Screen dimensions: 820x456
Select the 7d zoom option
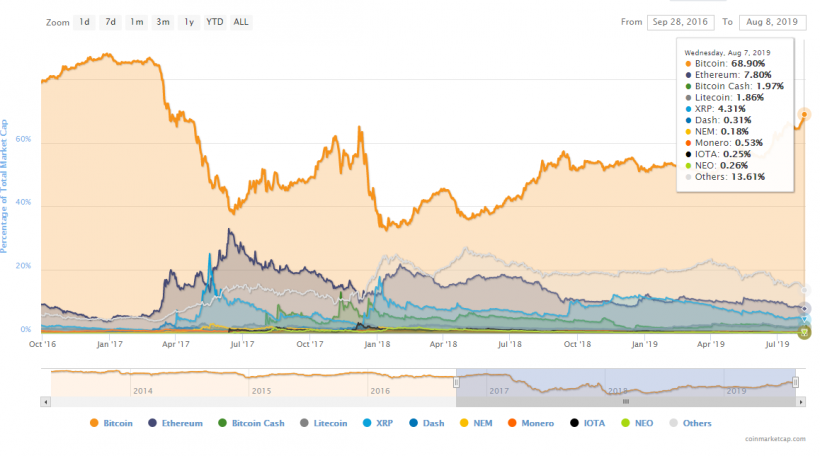[110, 22]
